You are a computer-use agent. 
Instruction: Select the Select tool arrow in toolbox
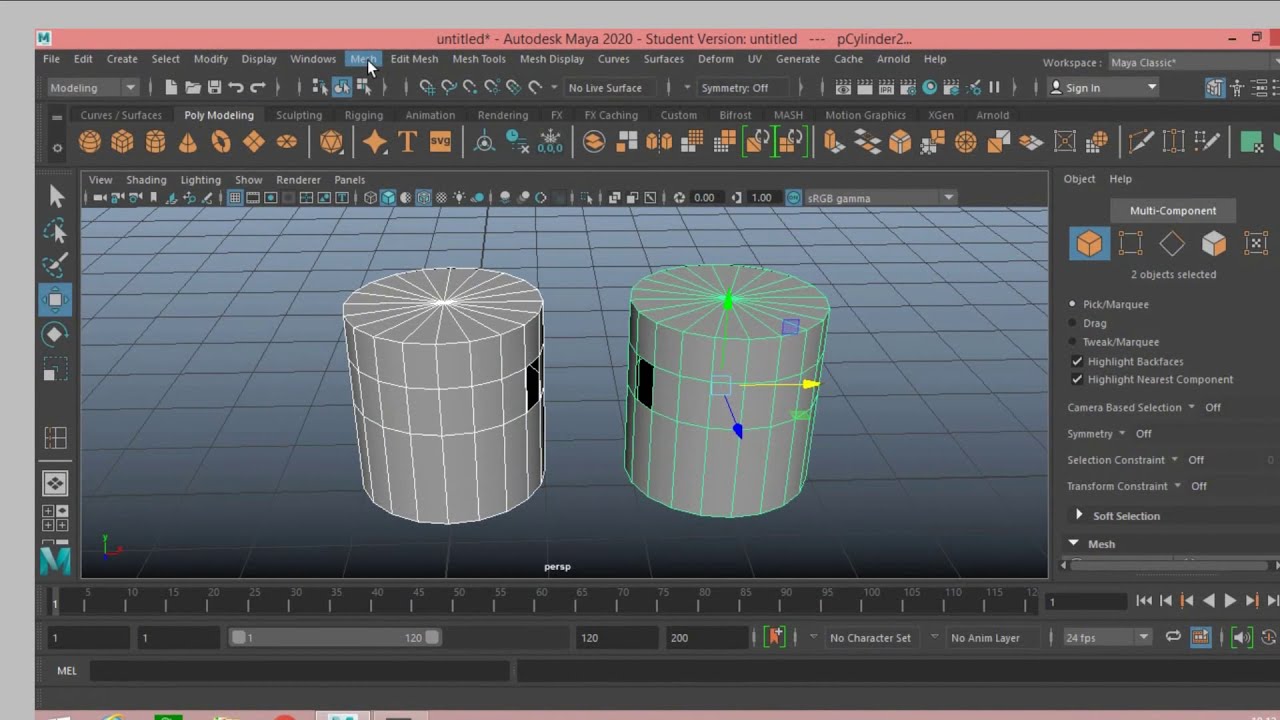pyautogui.click(x=56, y=196)
